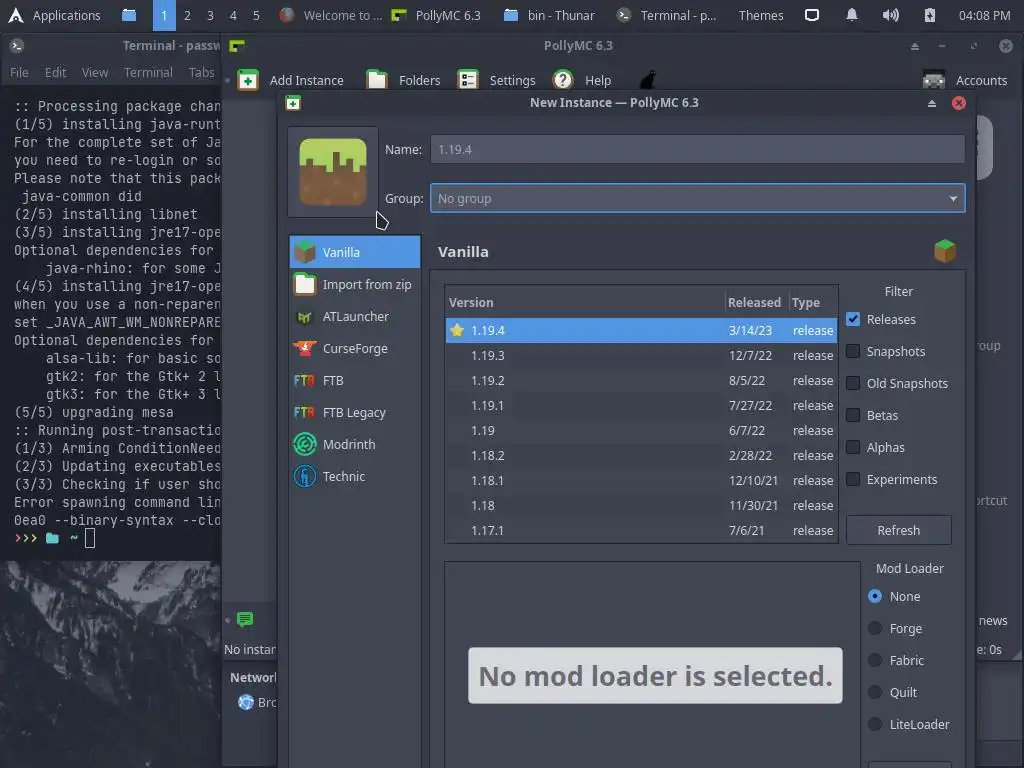Viewport: 1024px width, 768px height.
Task: Click the green news chat icon
Action: [x=245, y=619]
